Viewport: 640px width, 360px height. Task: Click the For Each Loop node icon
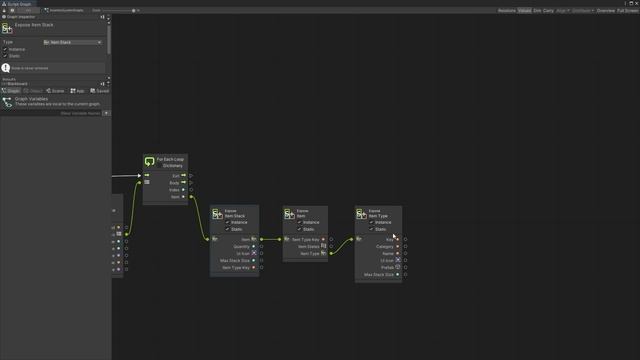click(149, 161)
